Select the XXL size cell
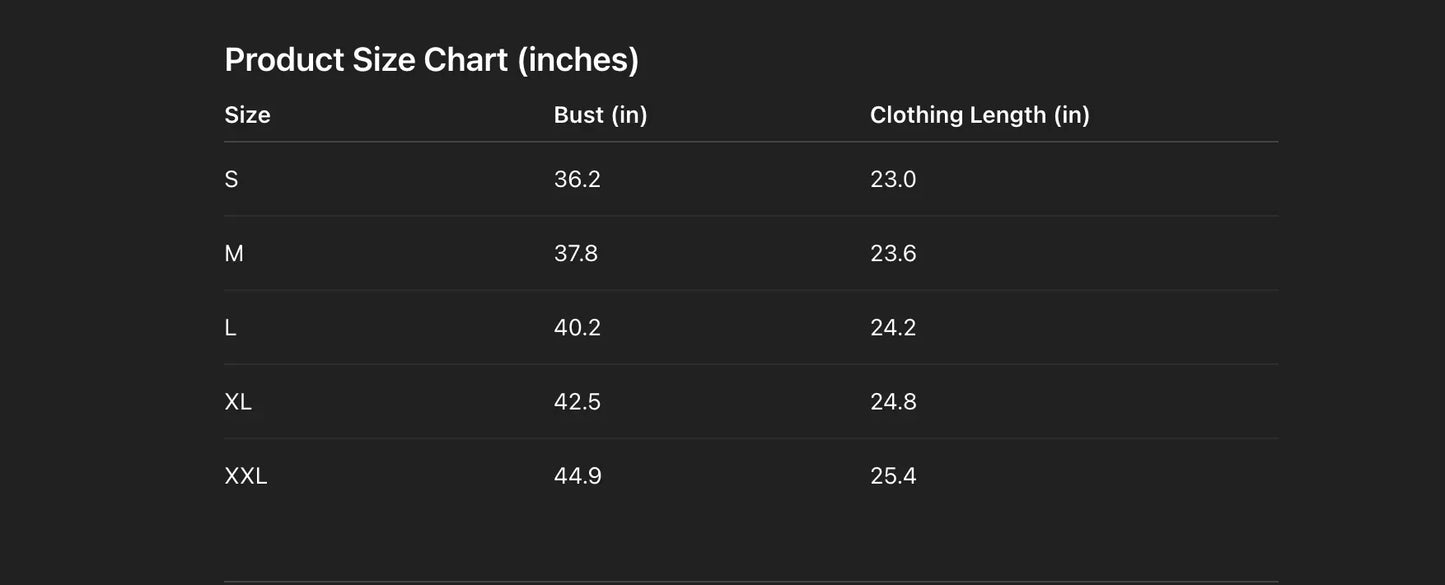Screen dimensions: 1445x585 pos(246,475)
